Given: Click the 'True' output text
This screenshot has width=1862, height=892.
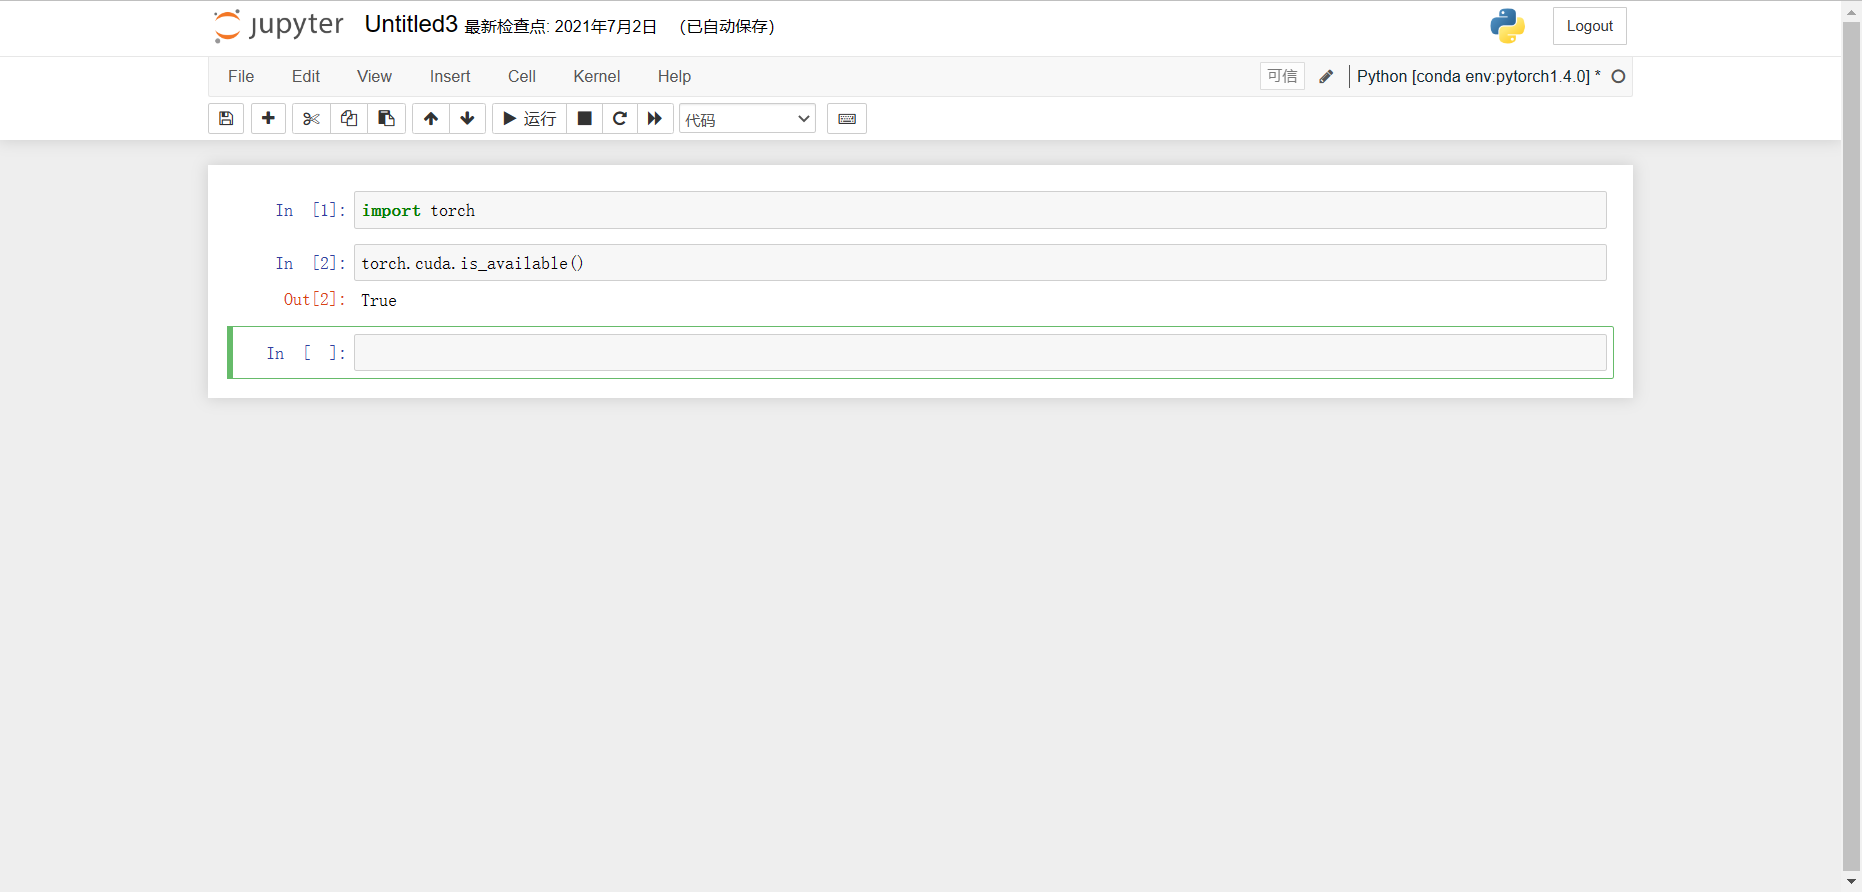Looking at the screenshot, I should (x=379, y=301).
